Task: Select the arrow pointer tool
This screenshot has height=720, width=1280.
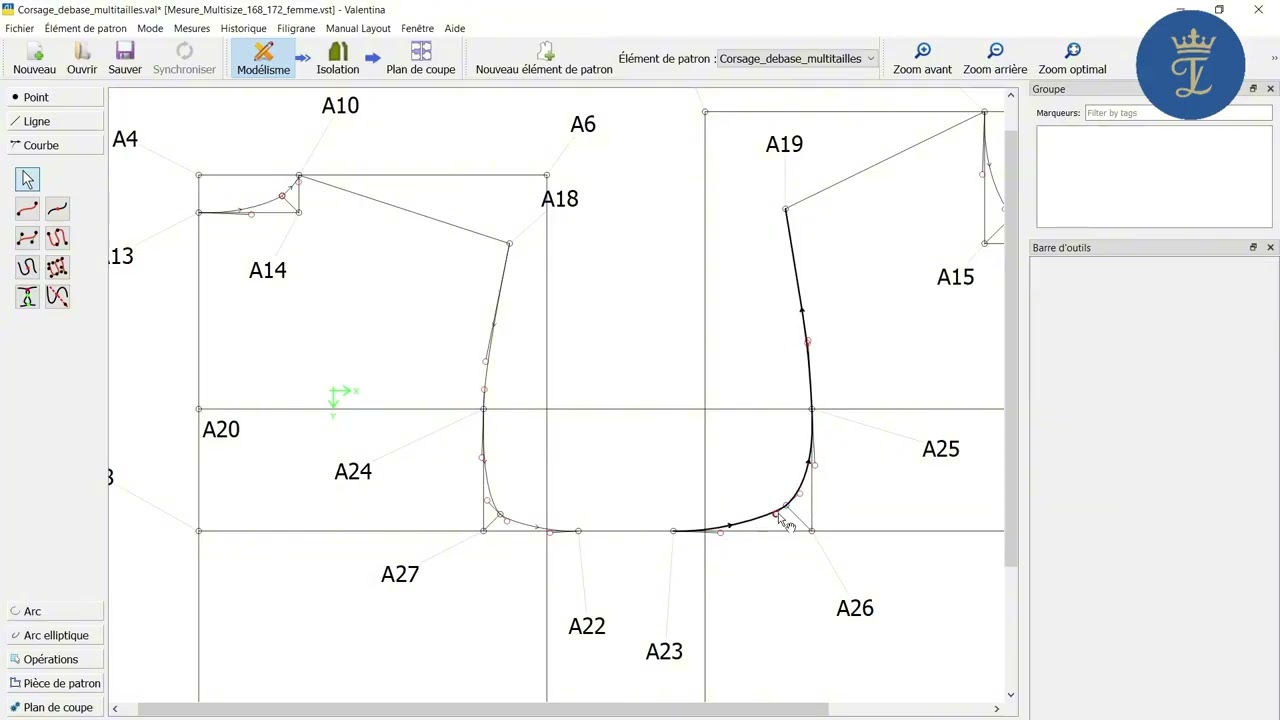Action: tap(27, 179)
